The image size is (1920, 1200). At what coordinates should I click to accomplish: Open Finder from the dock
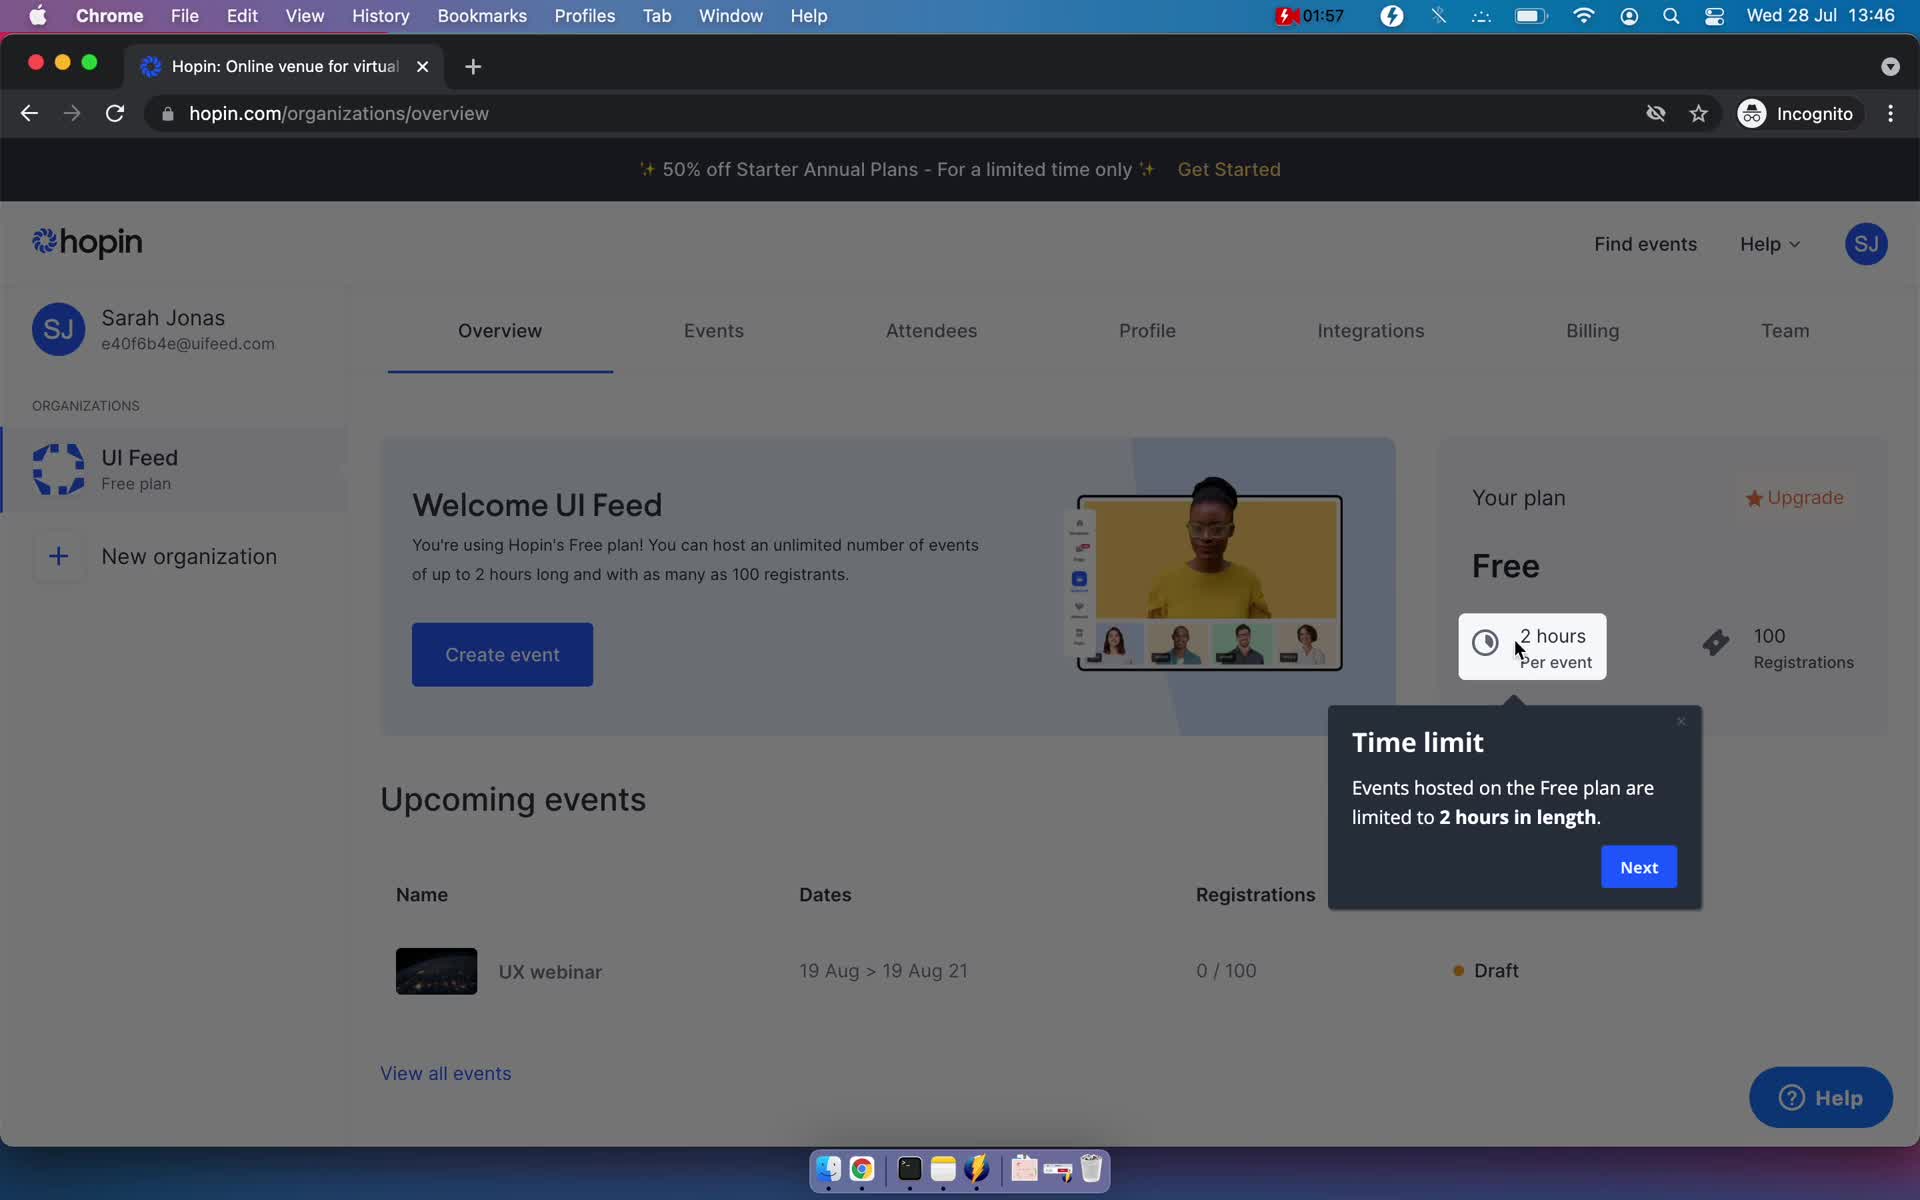point(828,1168)
